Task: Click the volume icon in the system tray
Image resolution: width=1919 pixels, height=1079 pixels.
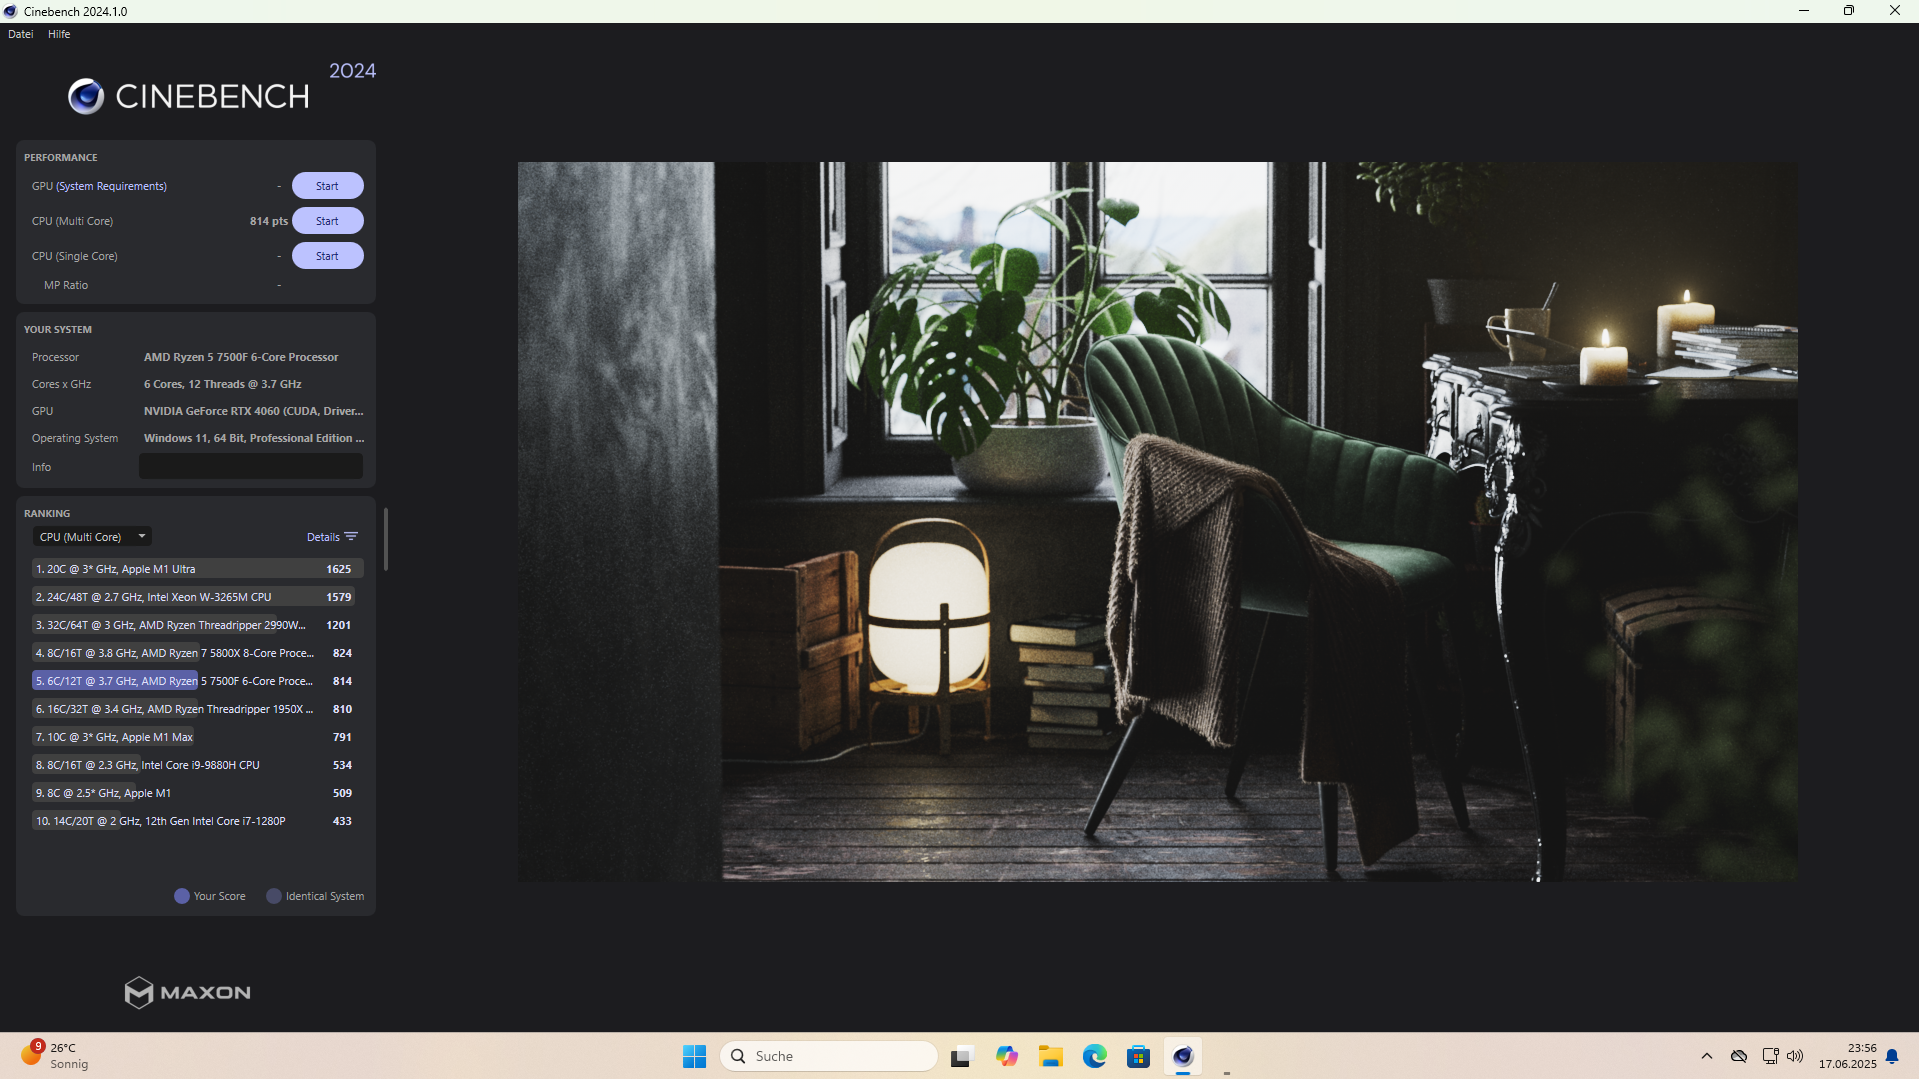Action: click(1795, 1055)
